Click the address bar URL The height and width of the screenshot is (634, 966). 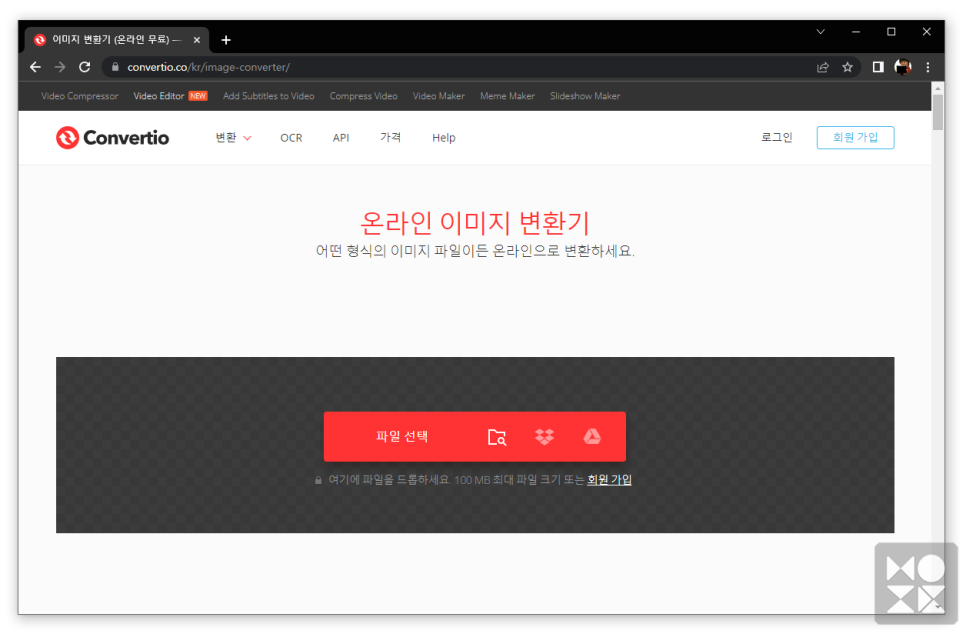click(x=208, y=67)
